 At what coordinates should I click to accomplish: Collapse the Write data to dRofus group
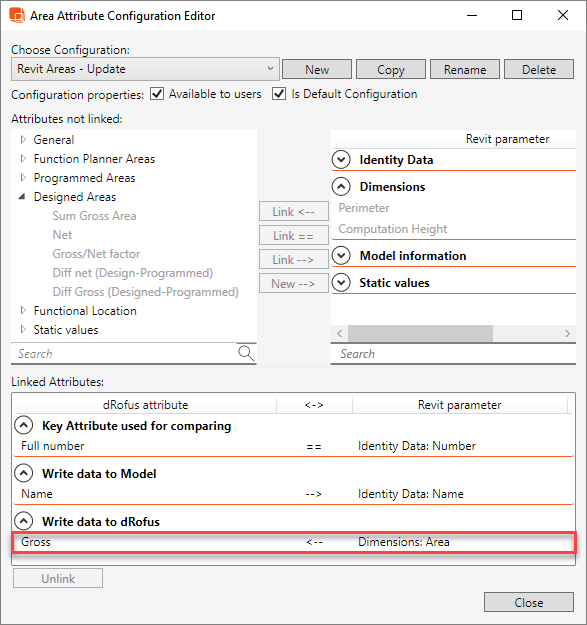[24, 521]
